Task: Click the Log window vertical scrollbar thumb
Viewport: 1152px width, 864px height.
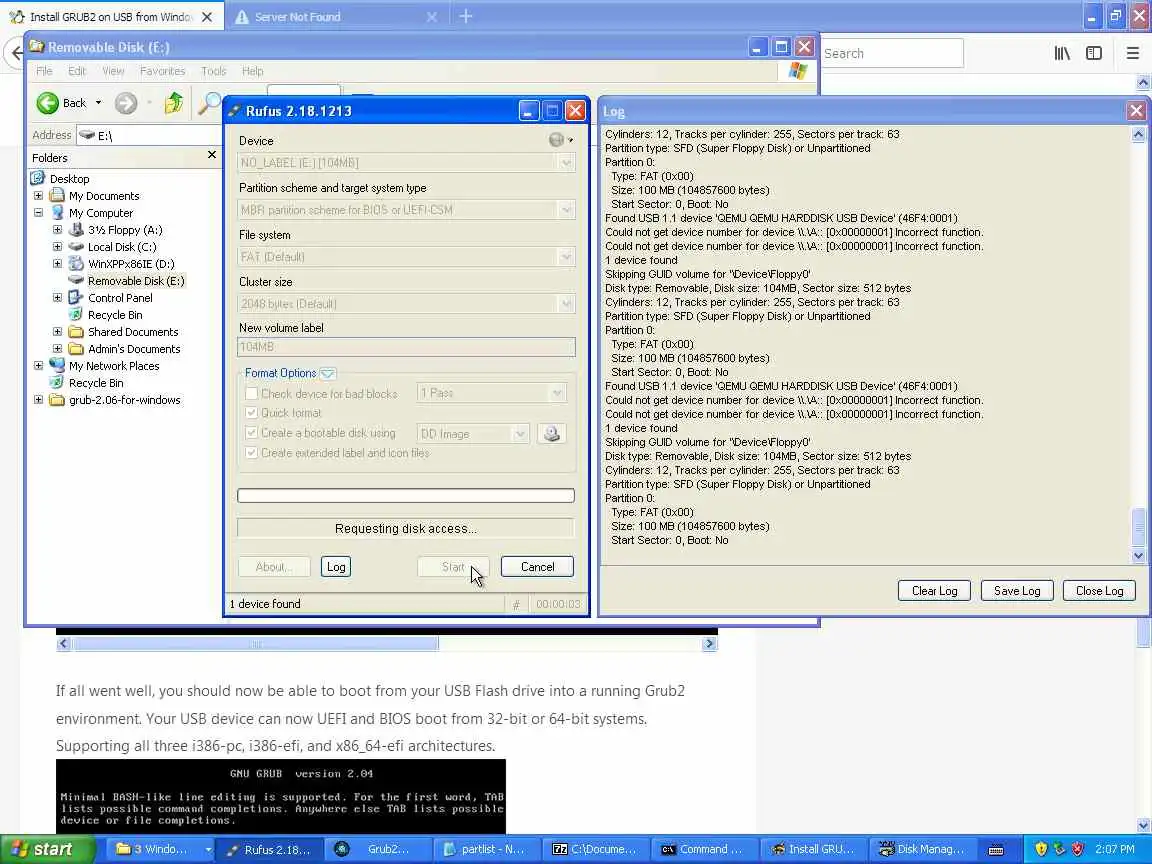Action: click(1138, 526)
